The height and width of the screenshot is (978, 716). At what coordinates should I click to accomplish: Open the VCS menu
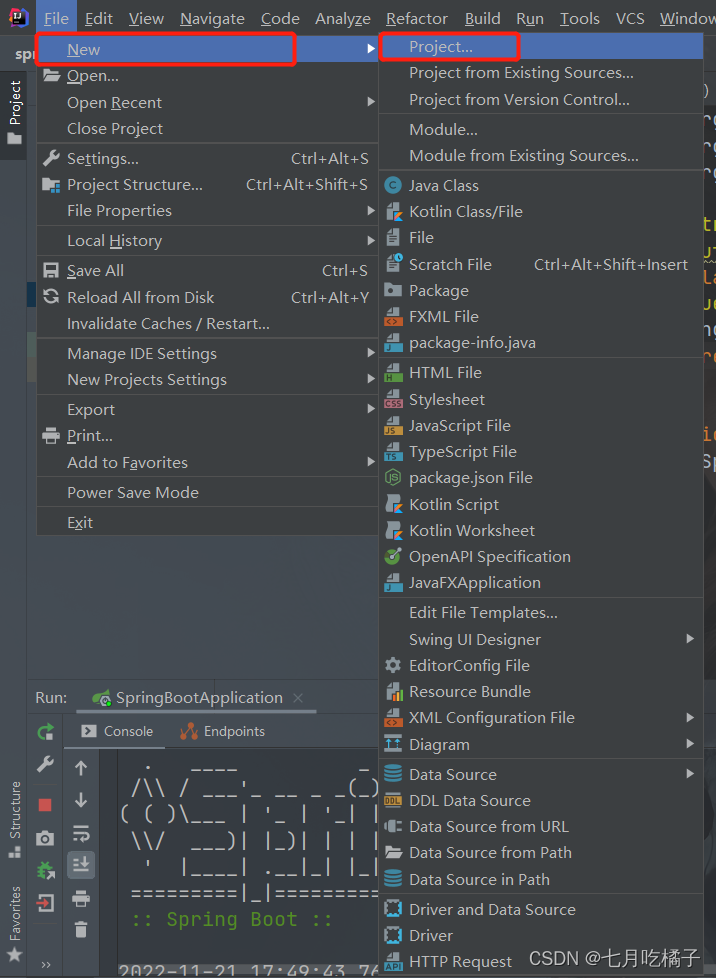[x=630, y=19]
